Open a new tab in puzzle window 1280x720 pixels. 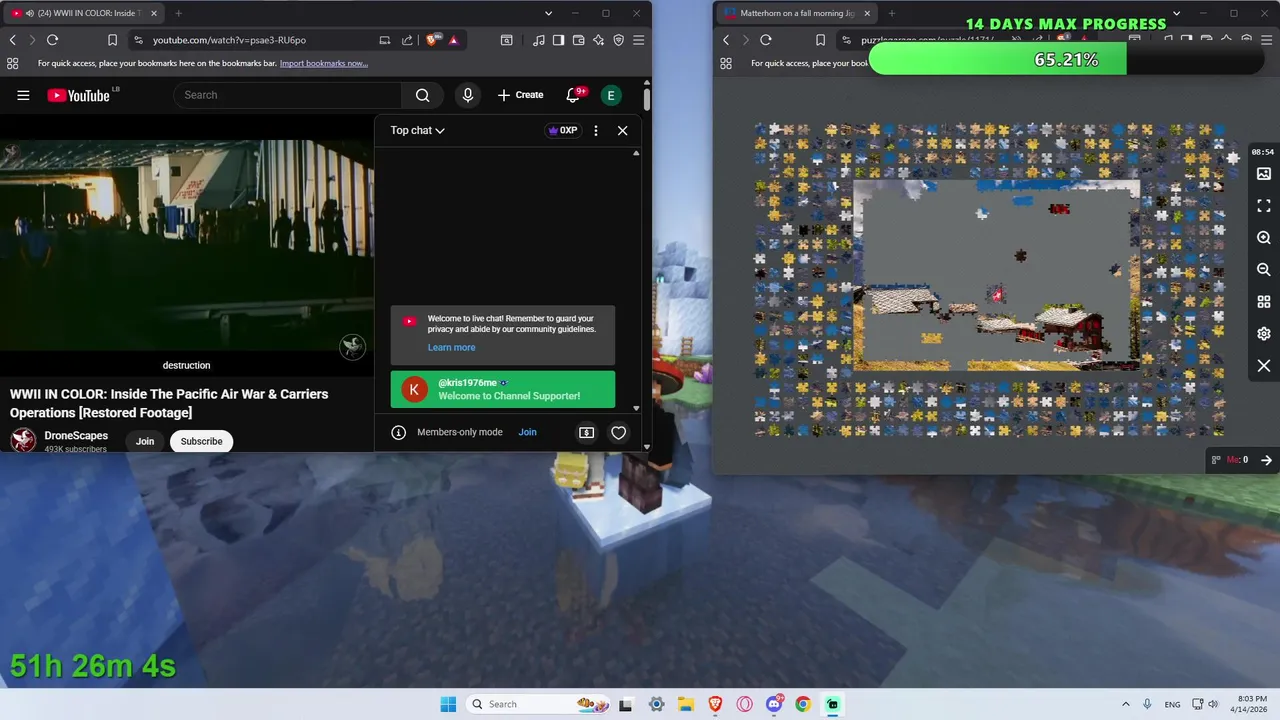(x=891, y=13)
